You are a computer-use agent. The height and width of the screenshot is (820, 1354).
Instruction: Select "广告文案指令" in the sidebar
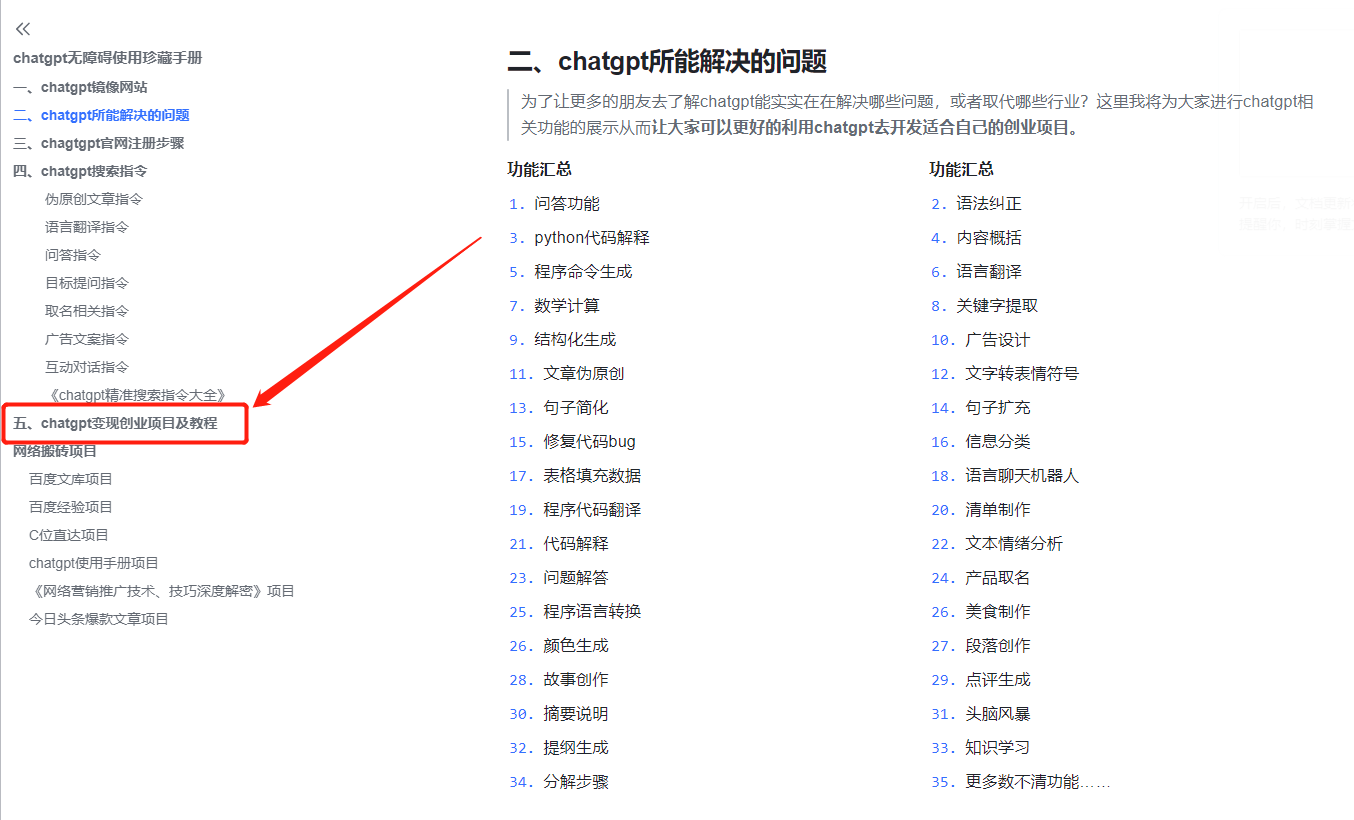click(93, 338)
